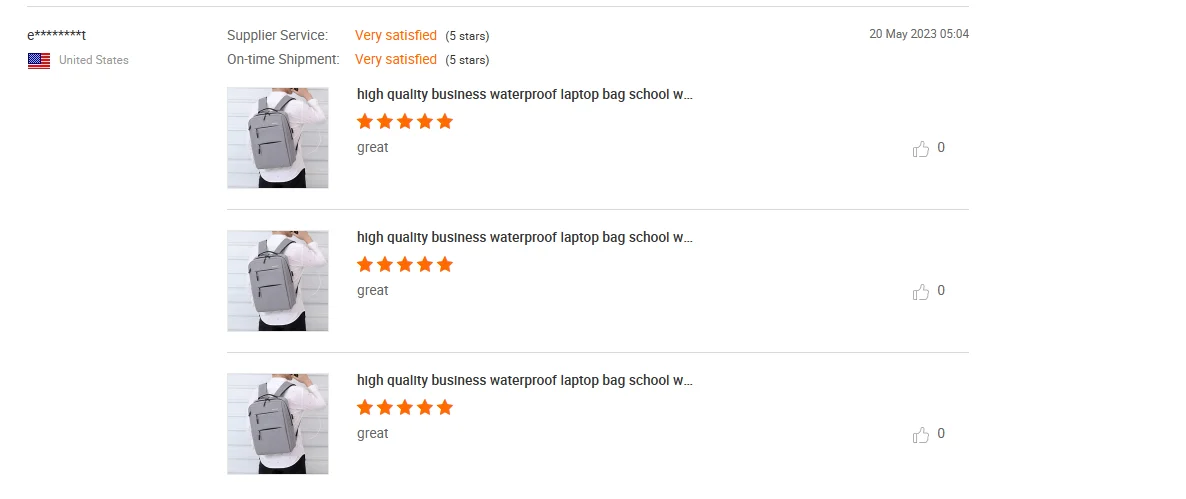Viewport: 1186px width, 499px height.
Task: Click the 'United States' country label
Action: click(x=94, y=61)
